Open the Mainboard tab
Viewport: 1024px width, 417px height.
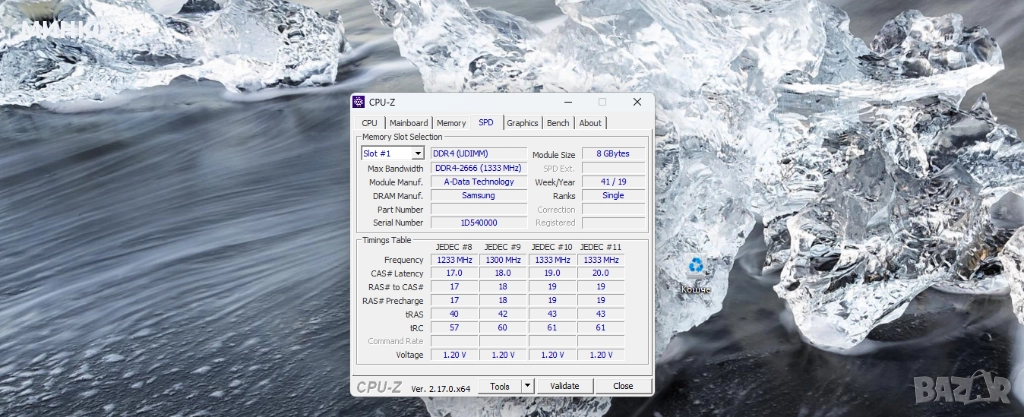[x=409, y=123]
